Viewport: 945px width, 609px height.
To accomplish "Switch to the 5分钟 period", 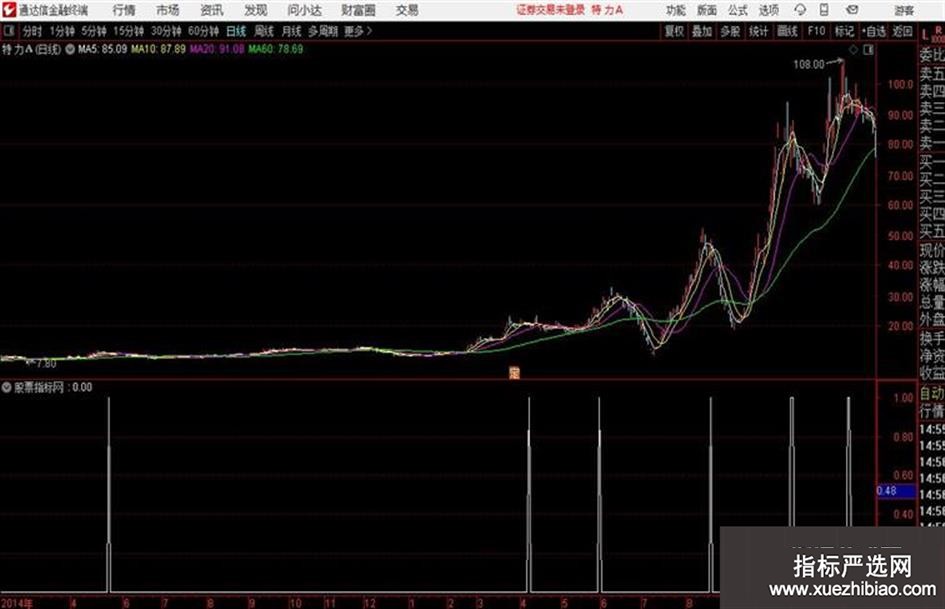I will click(x=94, y=31).
